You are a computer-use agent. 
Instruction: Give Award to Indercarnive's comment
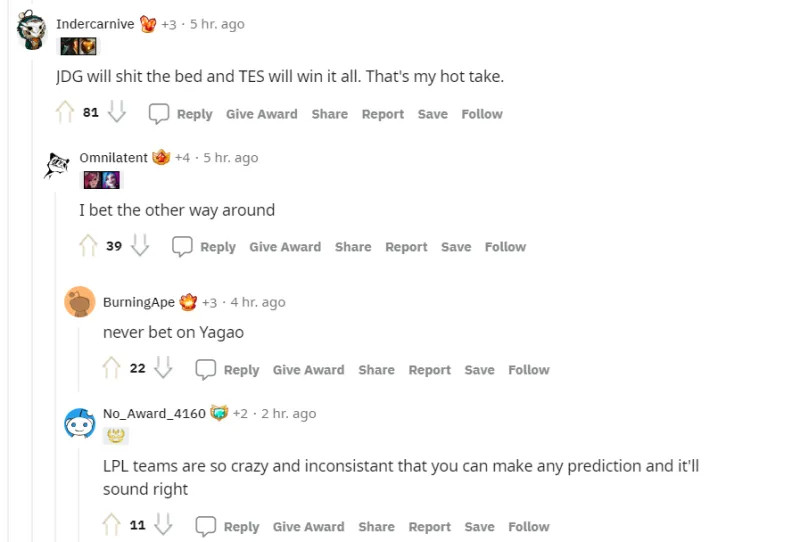(261, 114)
